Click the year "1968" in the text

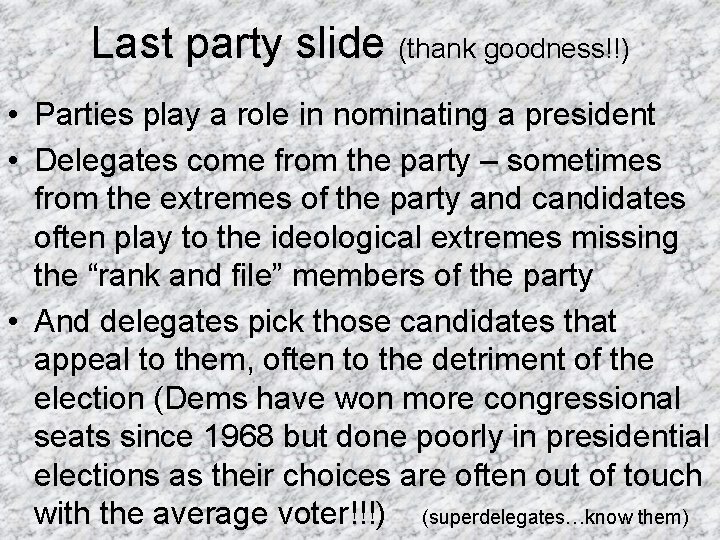(x=239, y=436)
